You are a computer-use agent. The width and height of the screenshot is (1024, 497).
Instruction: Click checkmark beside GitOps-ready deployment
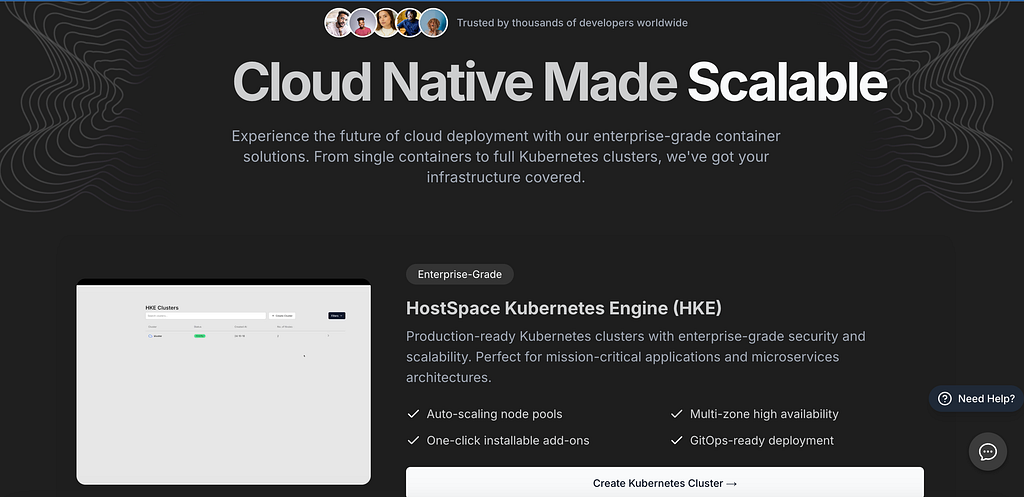click(677, 441)
